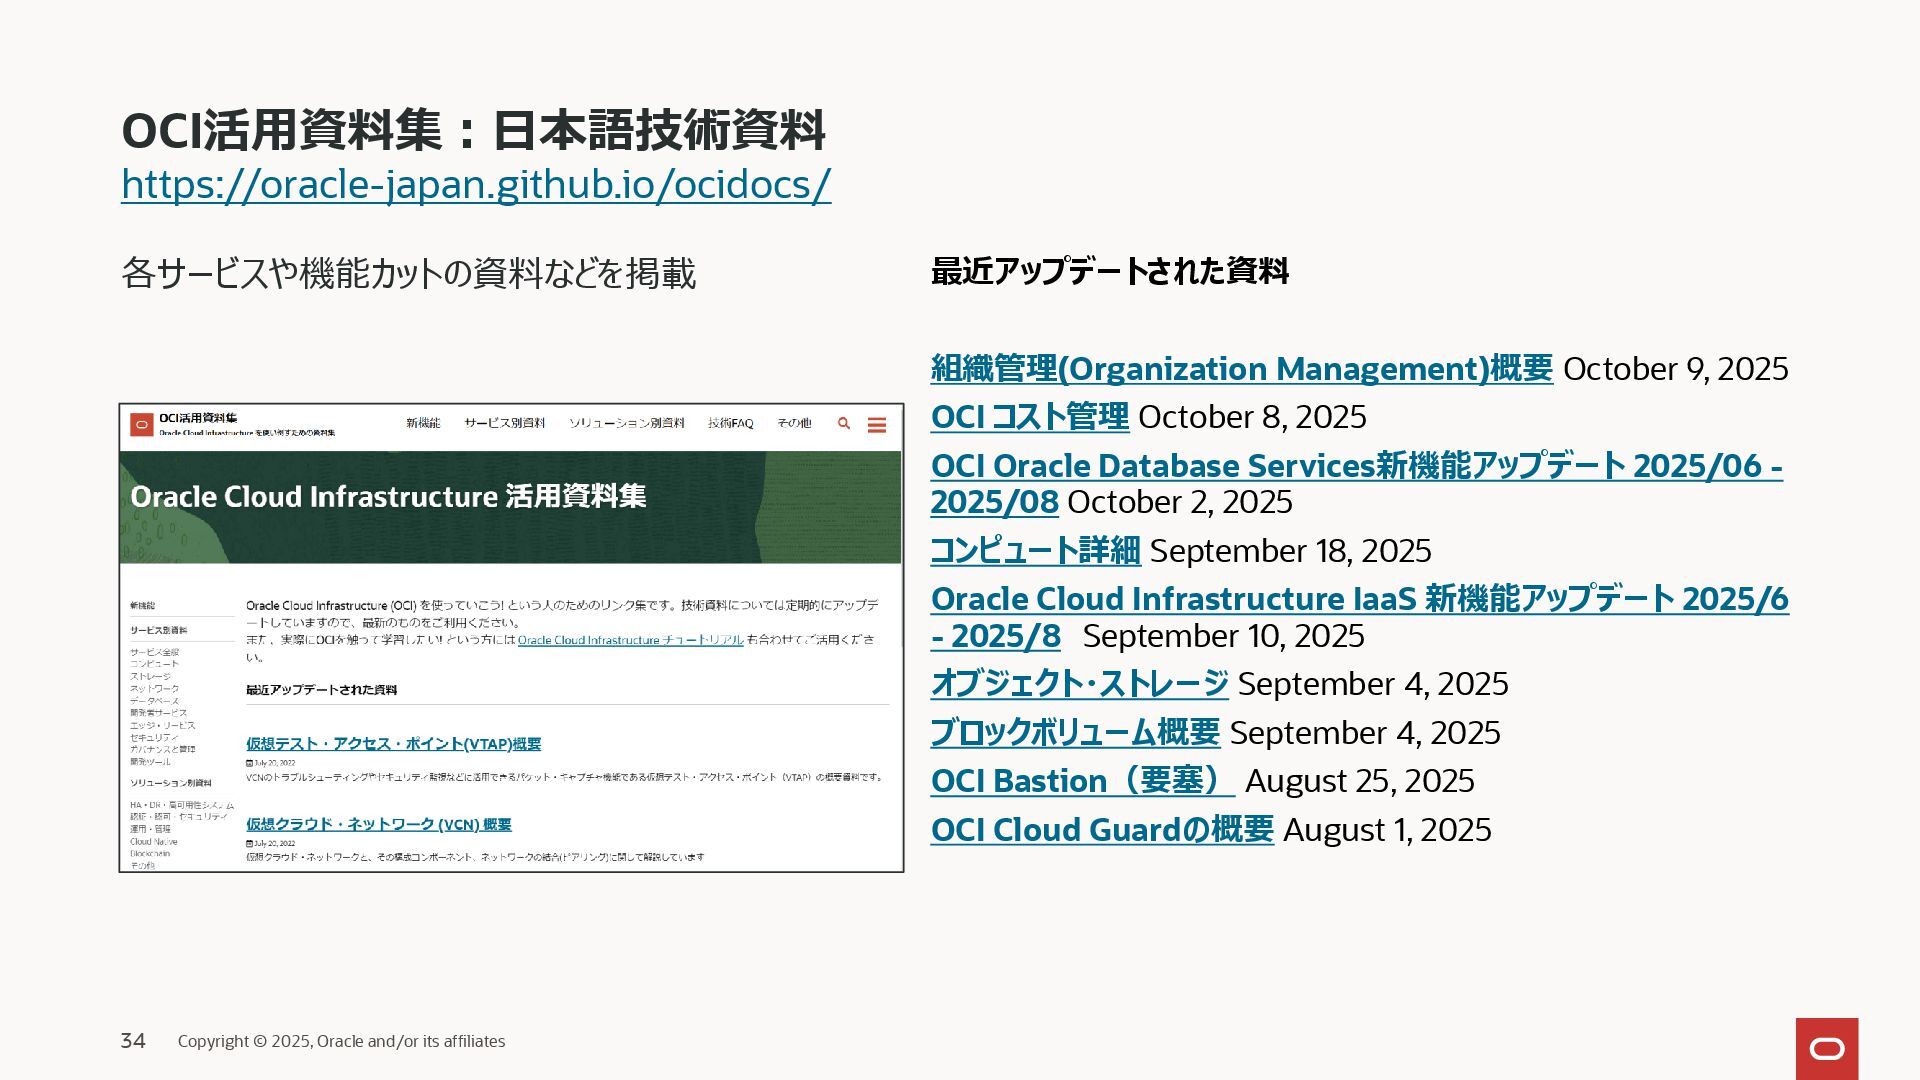This screenshot has height=1080, width=1920.
Task: Open the OCI コスト管理 link
Action: click(1029, 417)
